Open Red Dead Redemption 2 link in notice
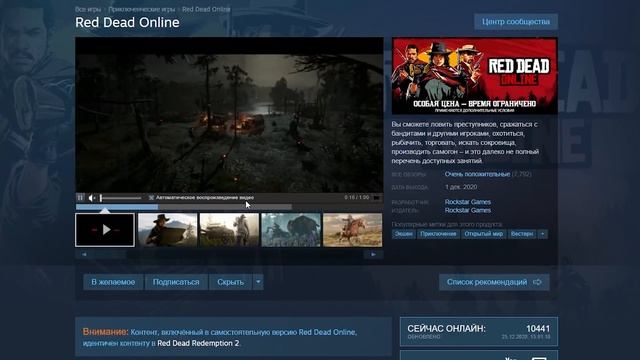This screenshot has height=360, width=640. pos(198,343)
